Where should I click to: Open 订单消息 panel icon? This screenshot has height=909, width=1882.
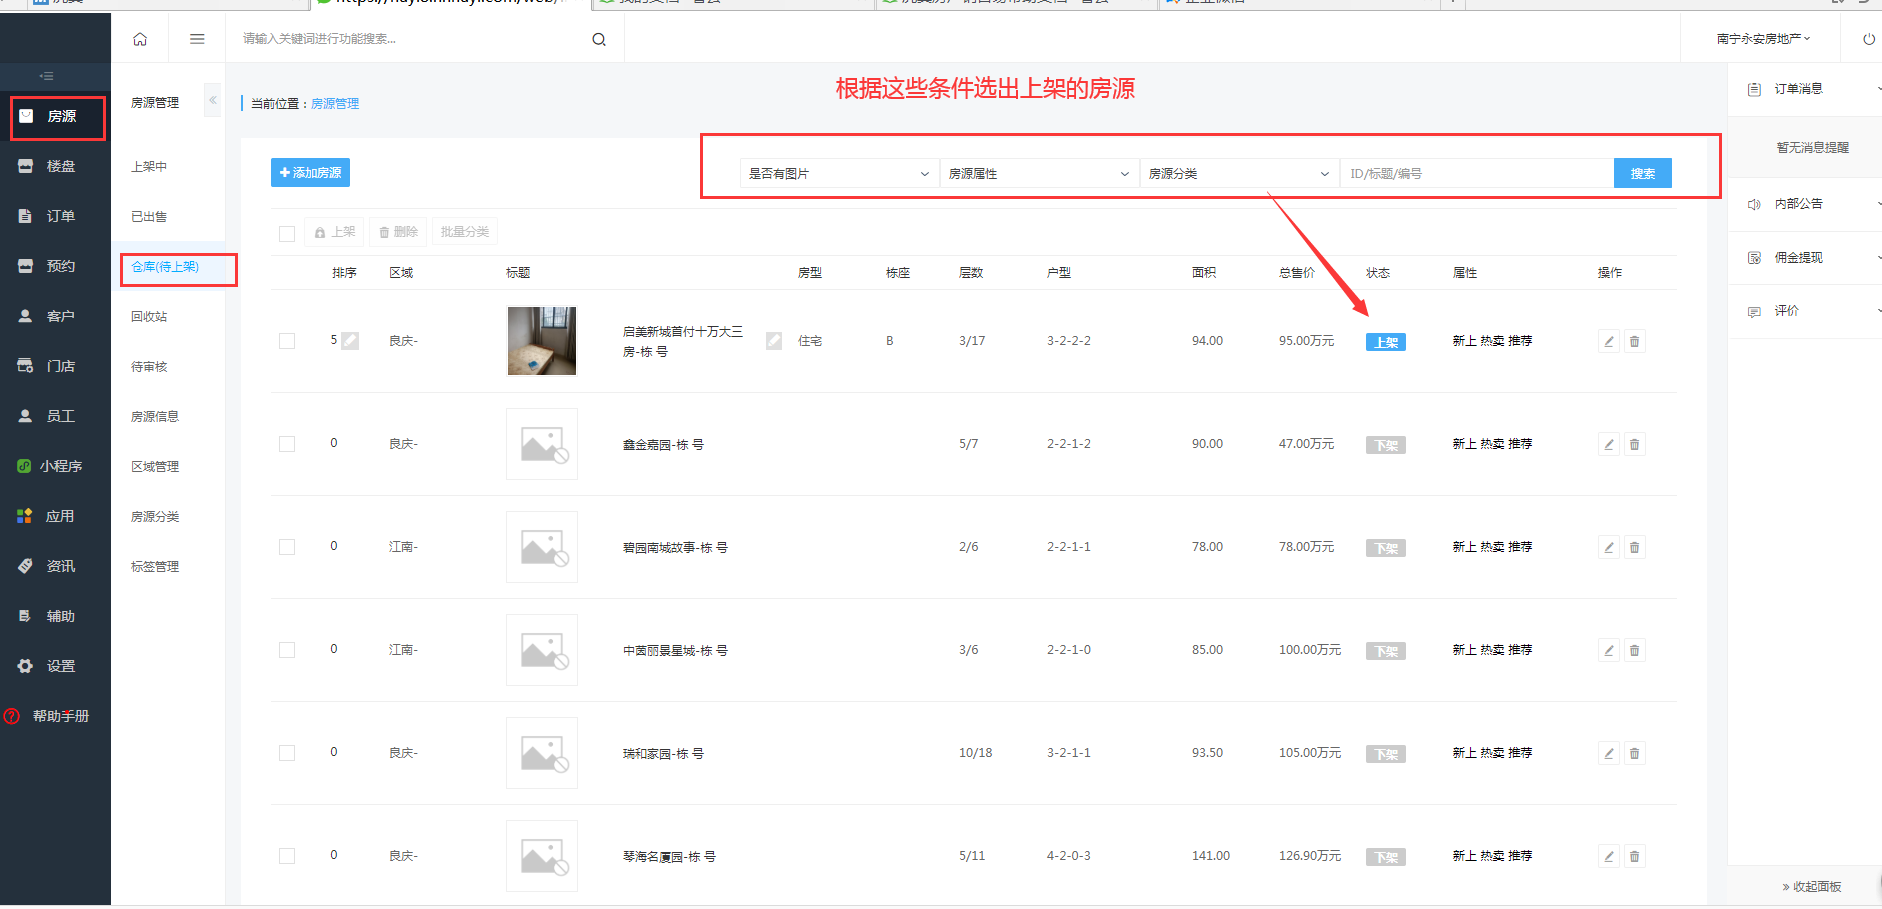pyautogui.click(x=1754, y=89)
